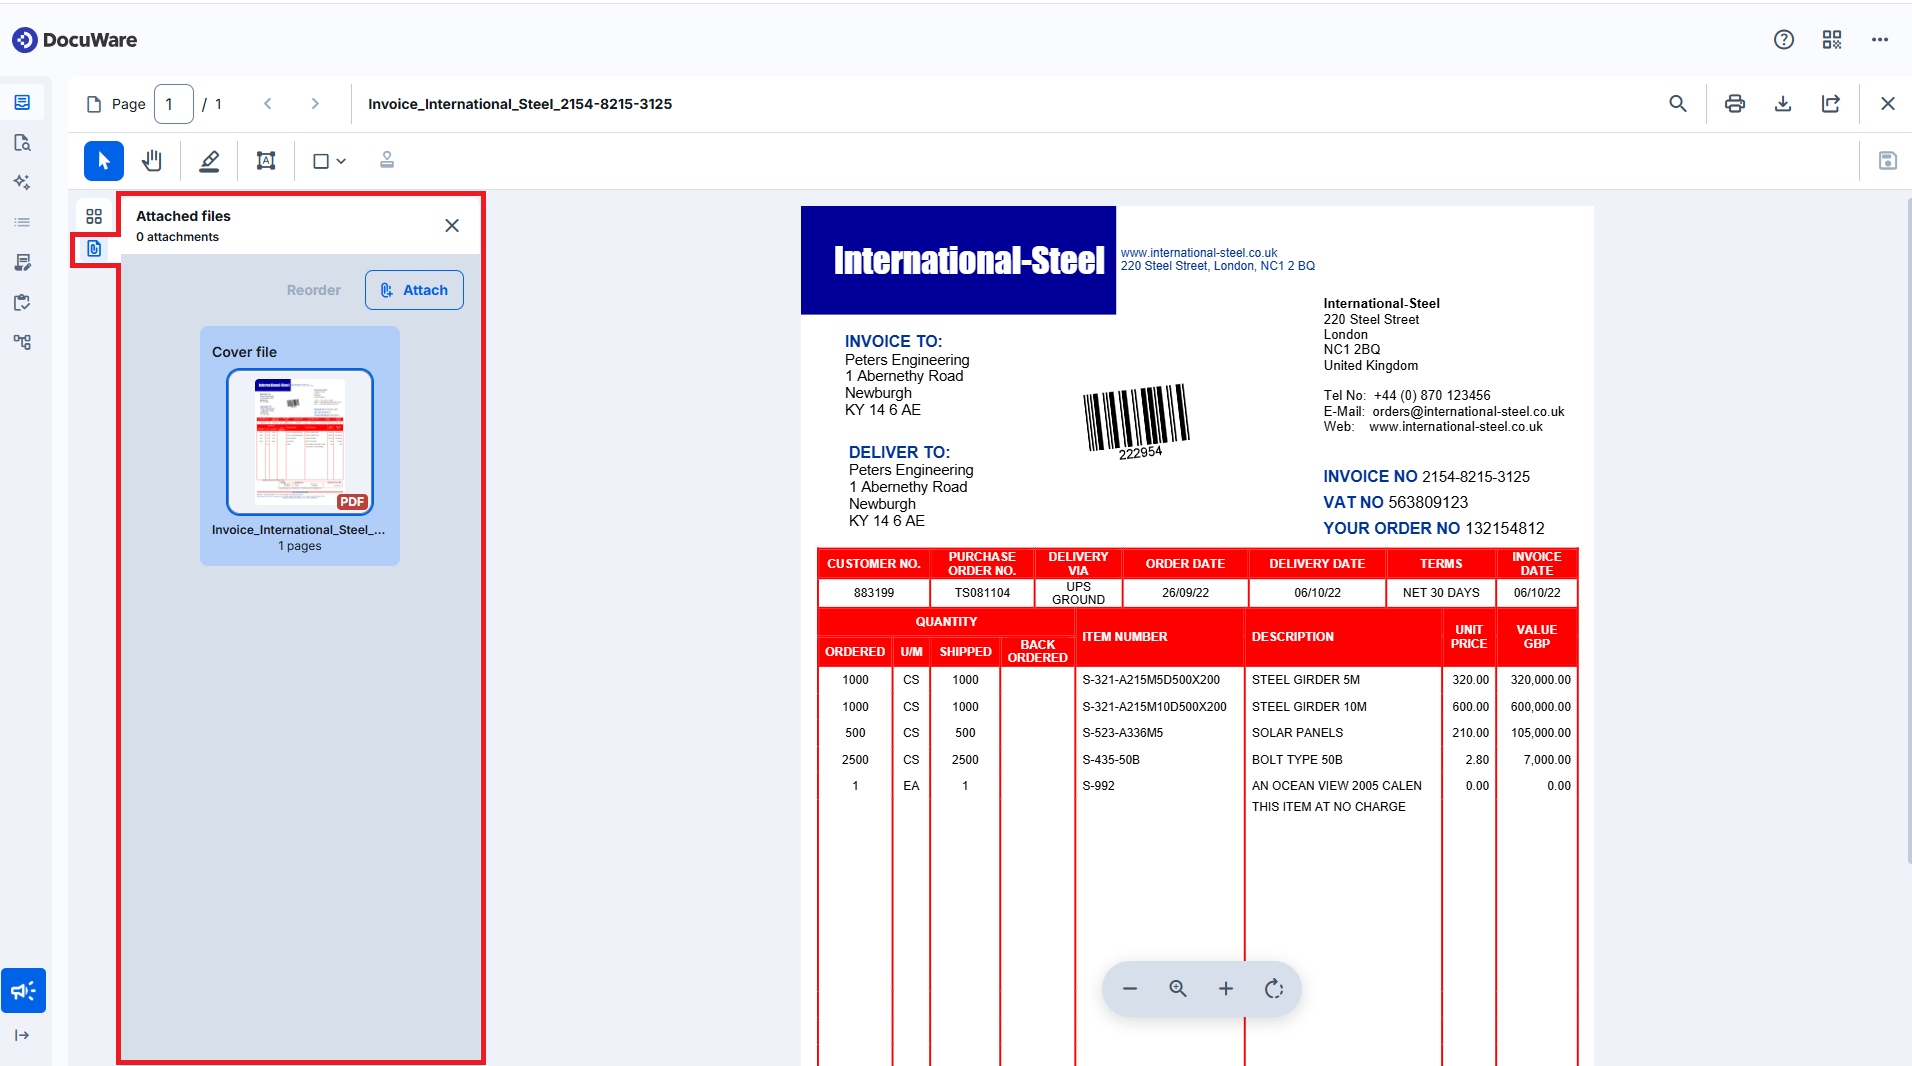
Task: Click STEEL GIRDER 10M description
Action: tap(1309, 707)
